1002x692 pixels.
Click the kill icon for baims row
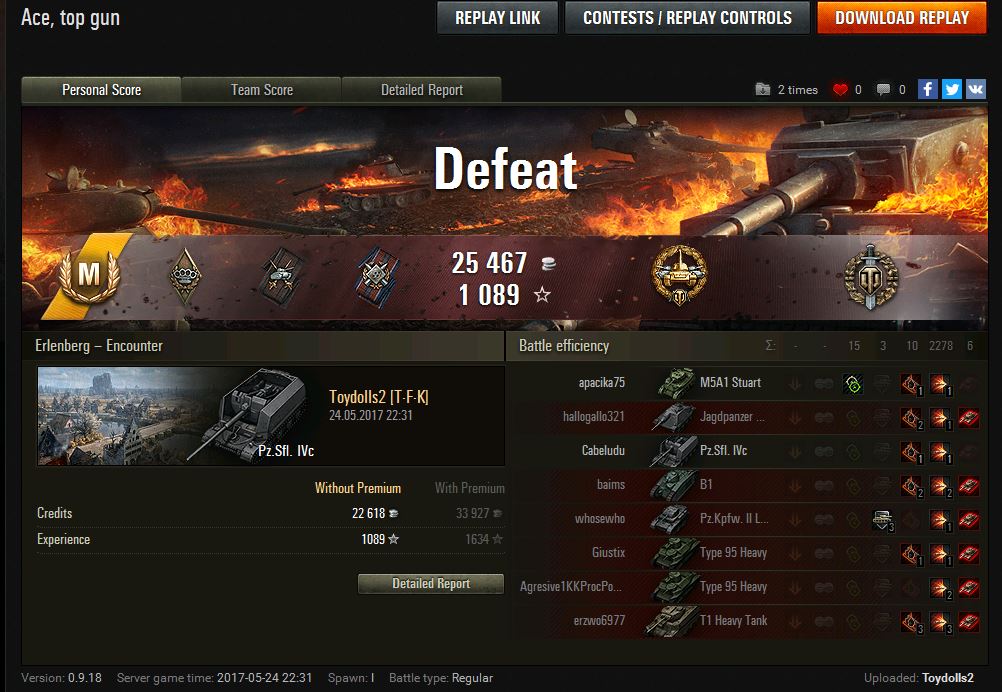click(x=969, y=486)
